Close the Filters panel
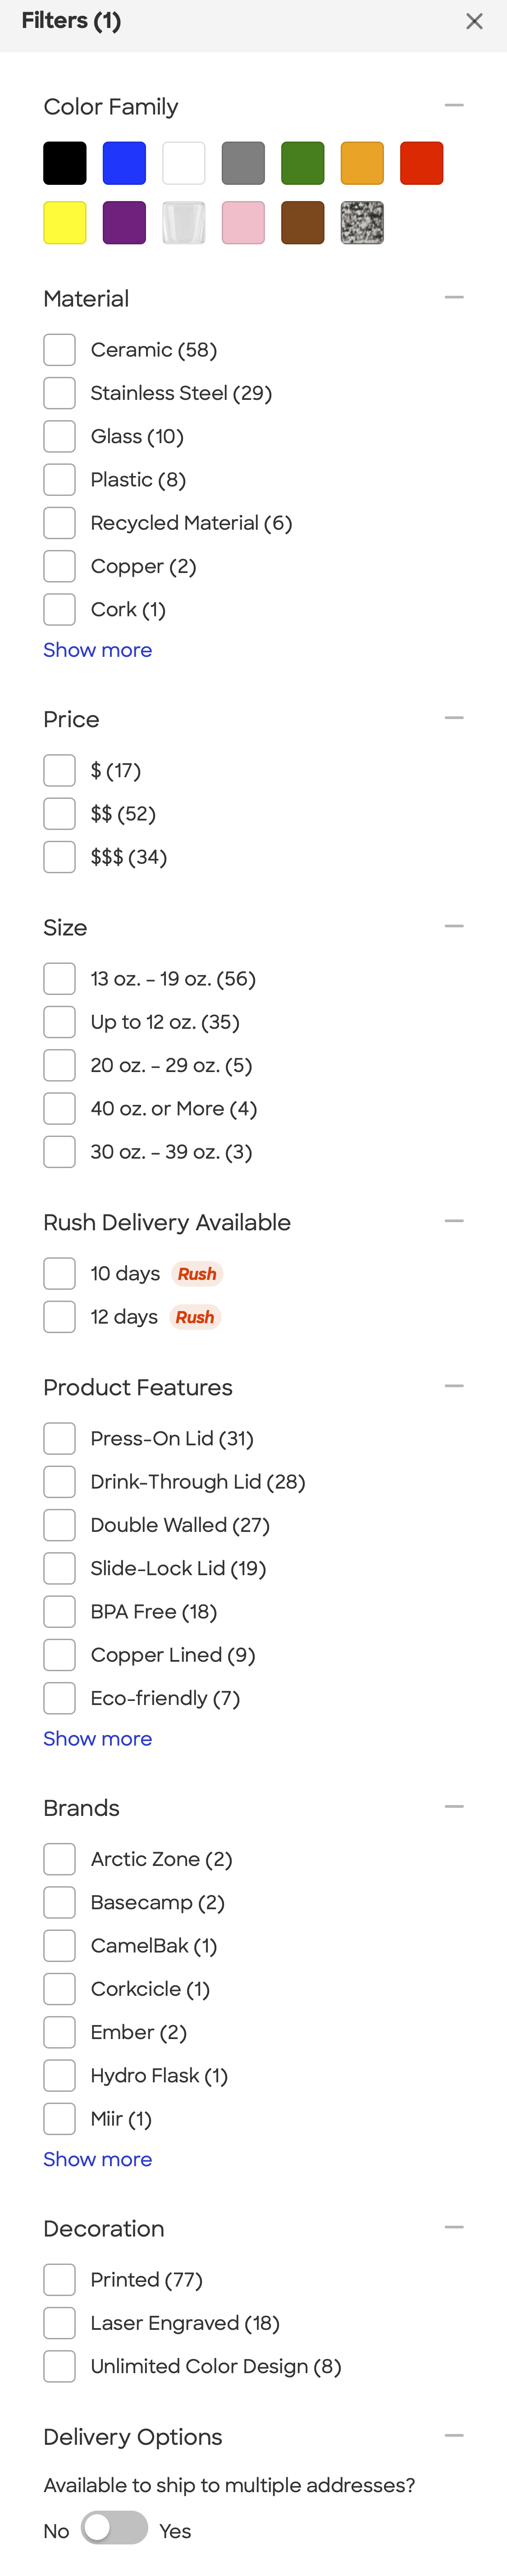The height and width of the screenshot is (2576, 507). (475, 21)
